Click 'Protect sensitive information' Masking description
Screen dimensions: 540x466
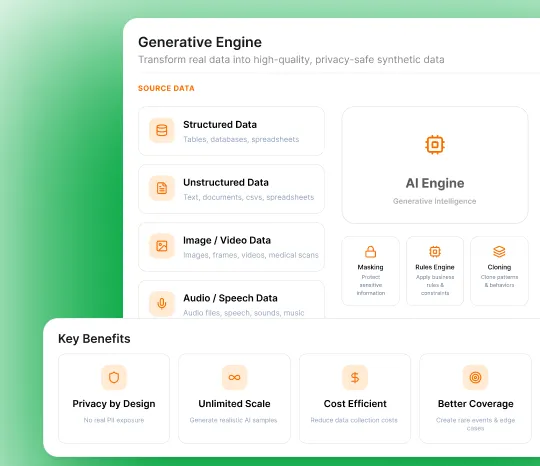click(371, 285)
